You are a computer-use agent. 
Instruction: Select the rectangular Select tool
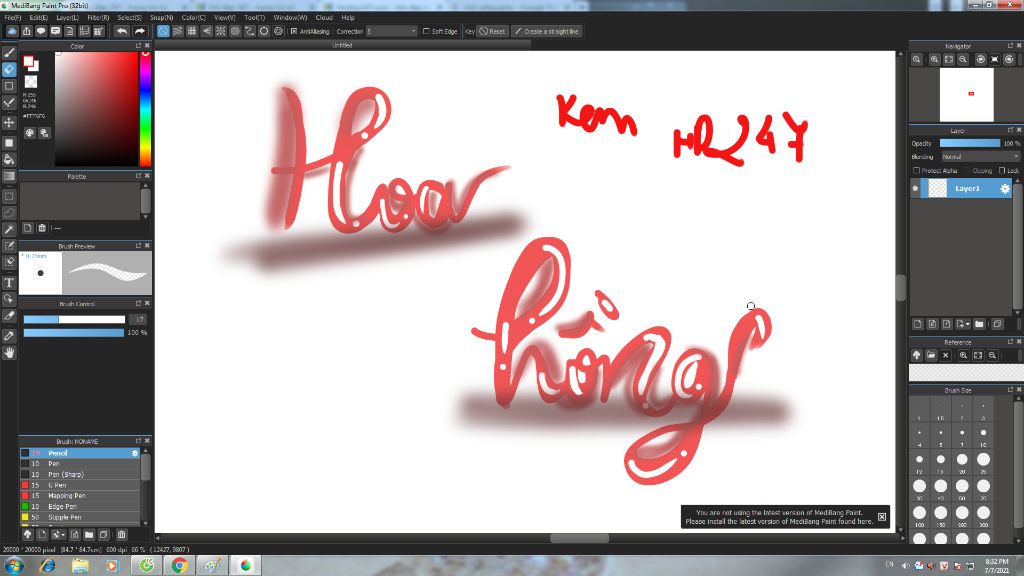(9, 196)
